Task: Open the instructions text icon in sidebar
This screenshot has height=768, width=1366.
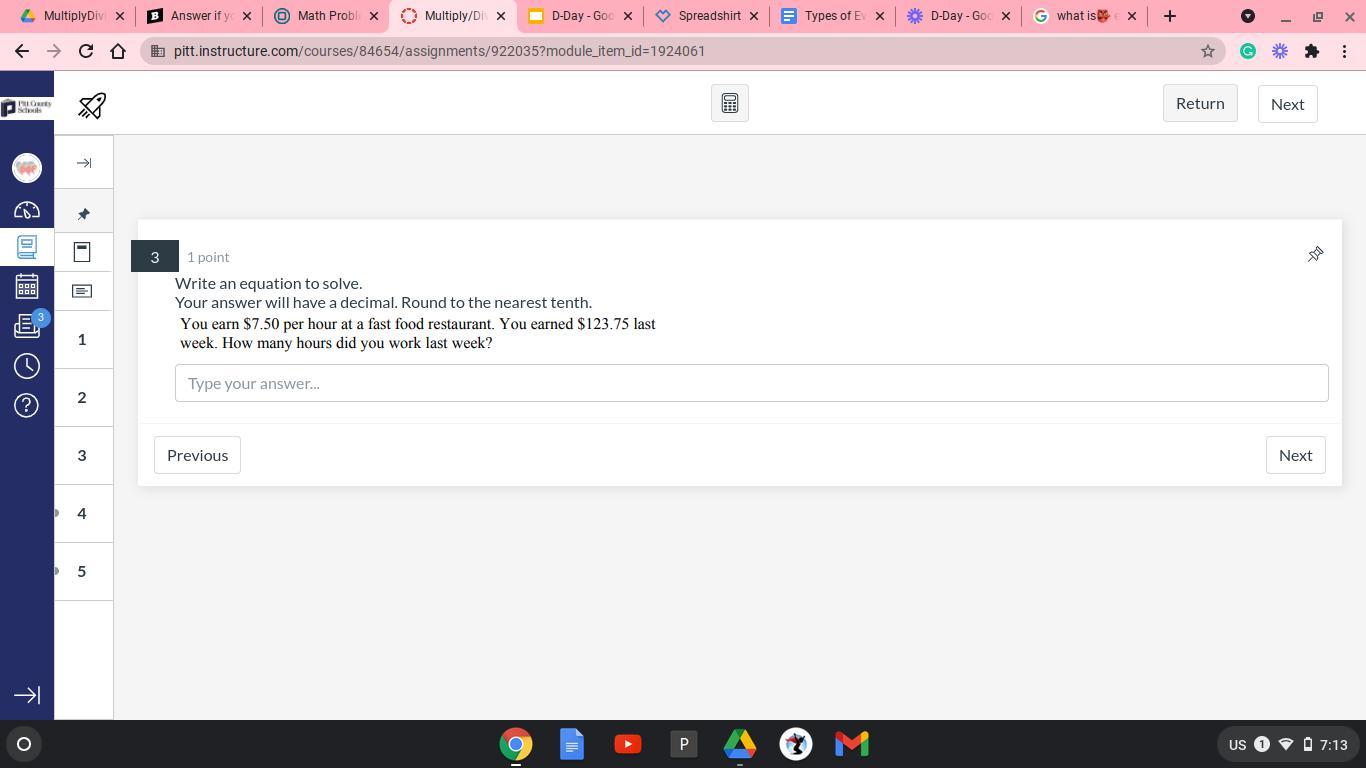Action: pyautogui.click(x=82, y=291)
